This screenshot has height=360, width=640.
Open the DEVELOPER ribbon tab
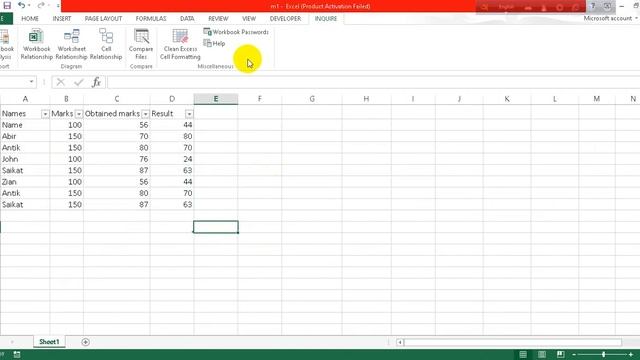285,19
